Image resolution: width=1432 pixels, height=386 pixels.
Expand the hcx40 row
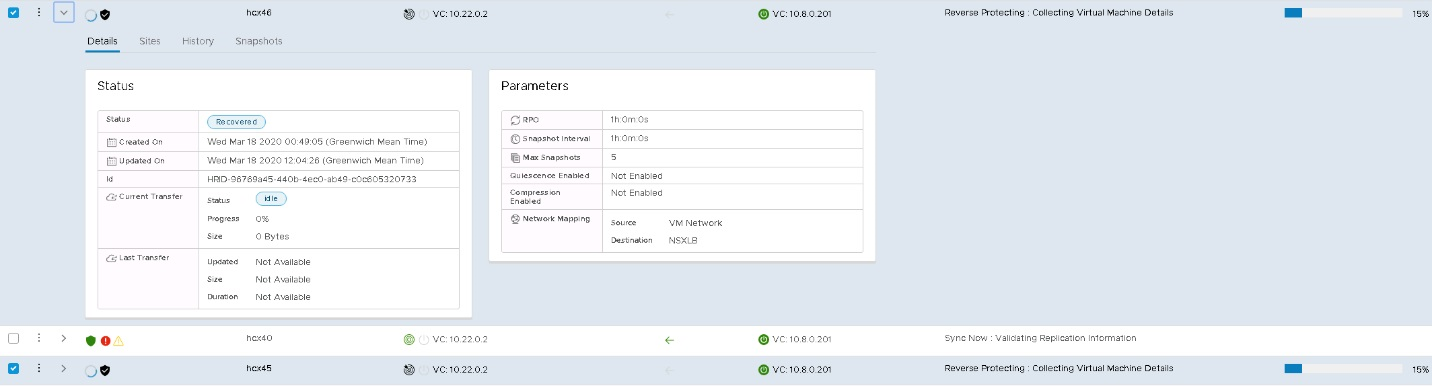click(x=63, y=338)
